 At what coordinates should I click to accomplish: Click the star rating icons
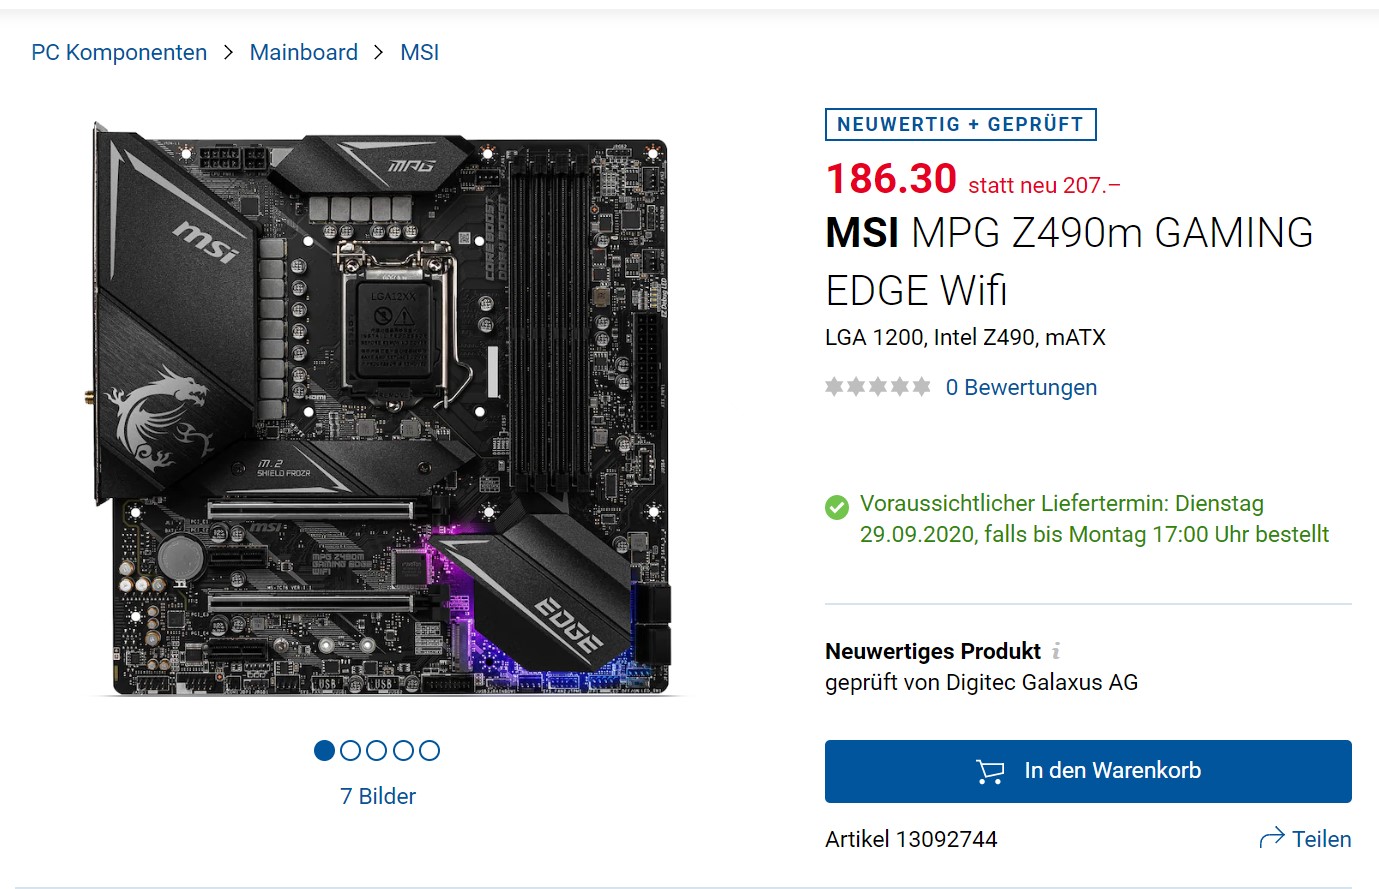[x=878, y=387]
